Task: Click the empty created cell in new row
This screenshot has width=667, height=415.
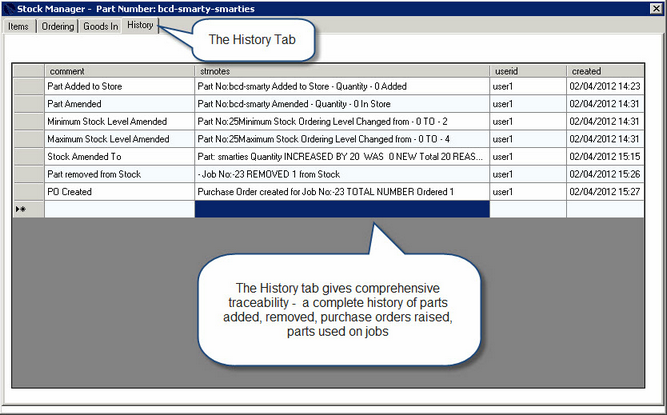Action: pyautogui.click(x=605, y=209)
